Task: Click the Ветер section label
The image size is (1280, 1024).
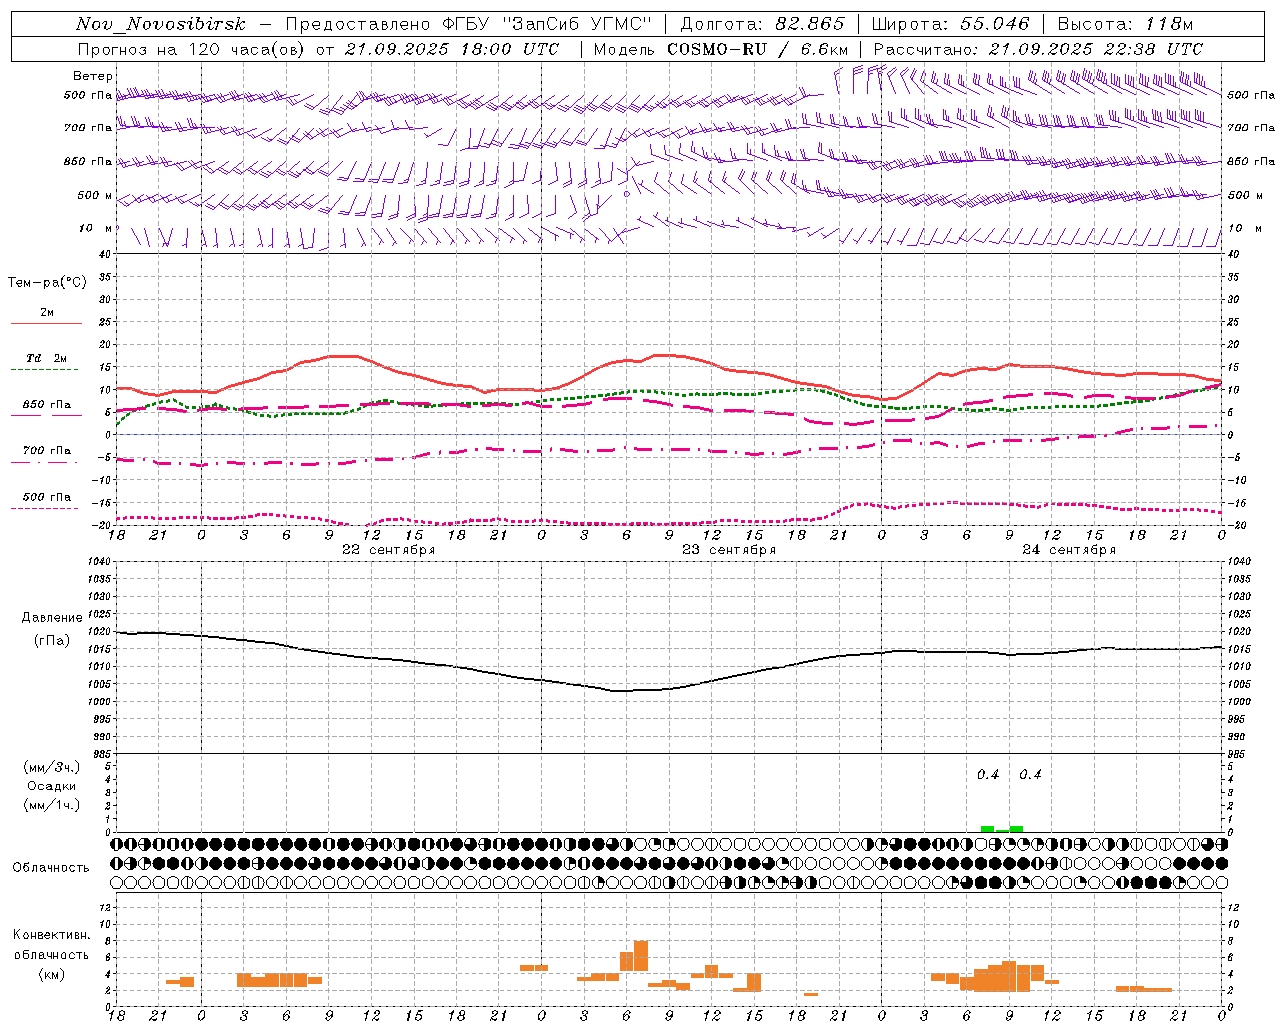Action: point(92,76)
